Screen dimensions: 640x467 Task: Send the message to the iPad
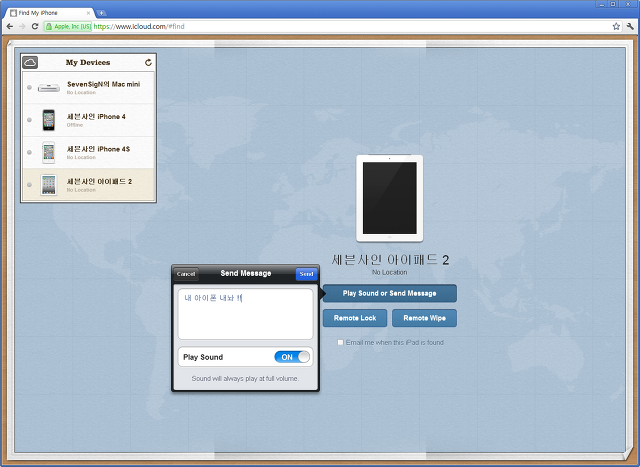click(306, 274)
